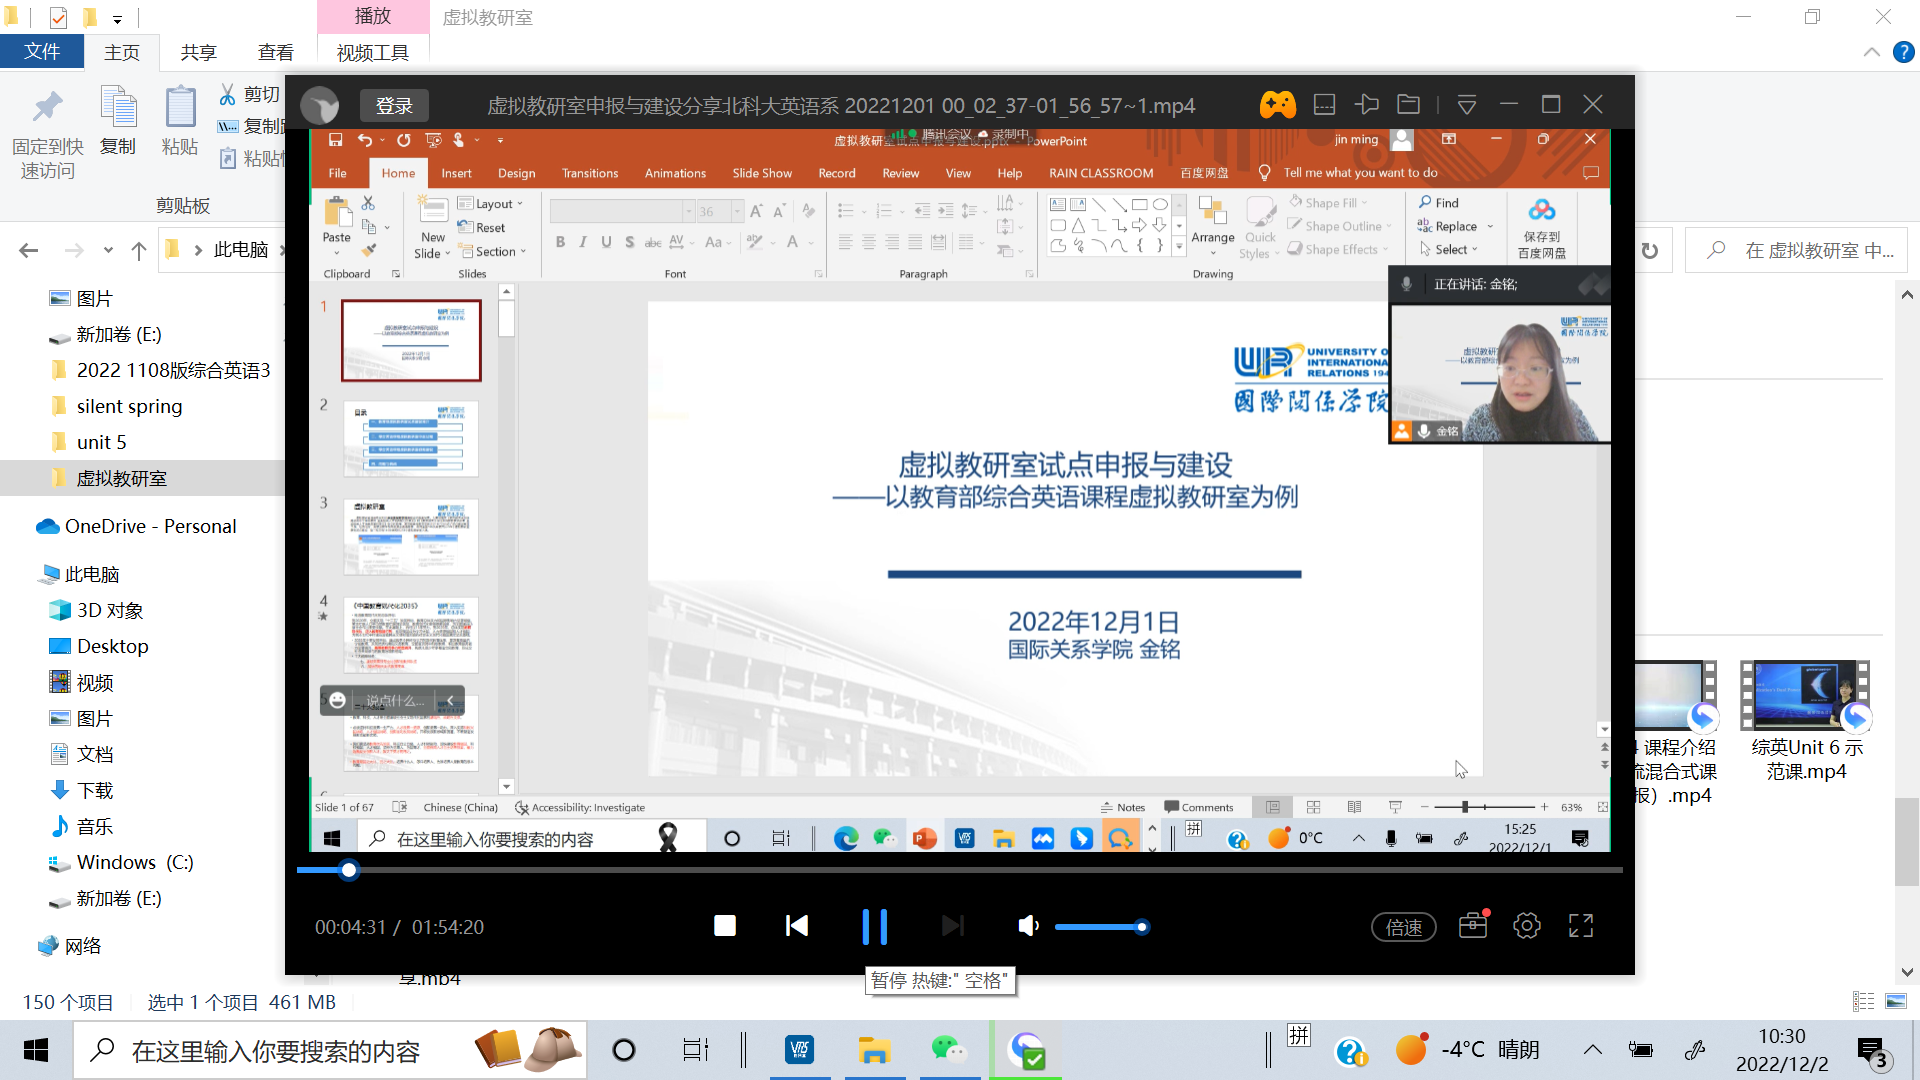Open the OneDrive - Personal folder
Screen dimensions: 1920x1080
coord(150,526)
